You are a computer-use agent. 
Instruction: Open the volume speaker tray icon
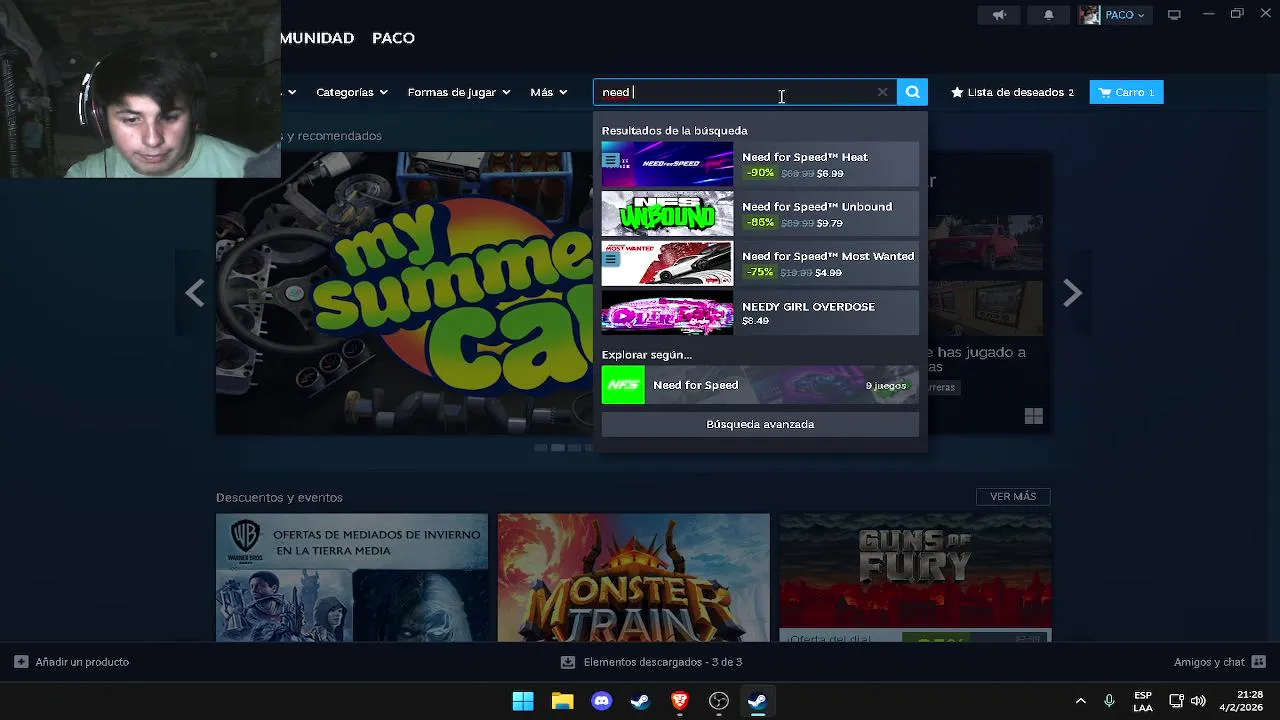(1198, 701)
